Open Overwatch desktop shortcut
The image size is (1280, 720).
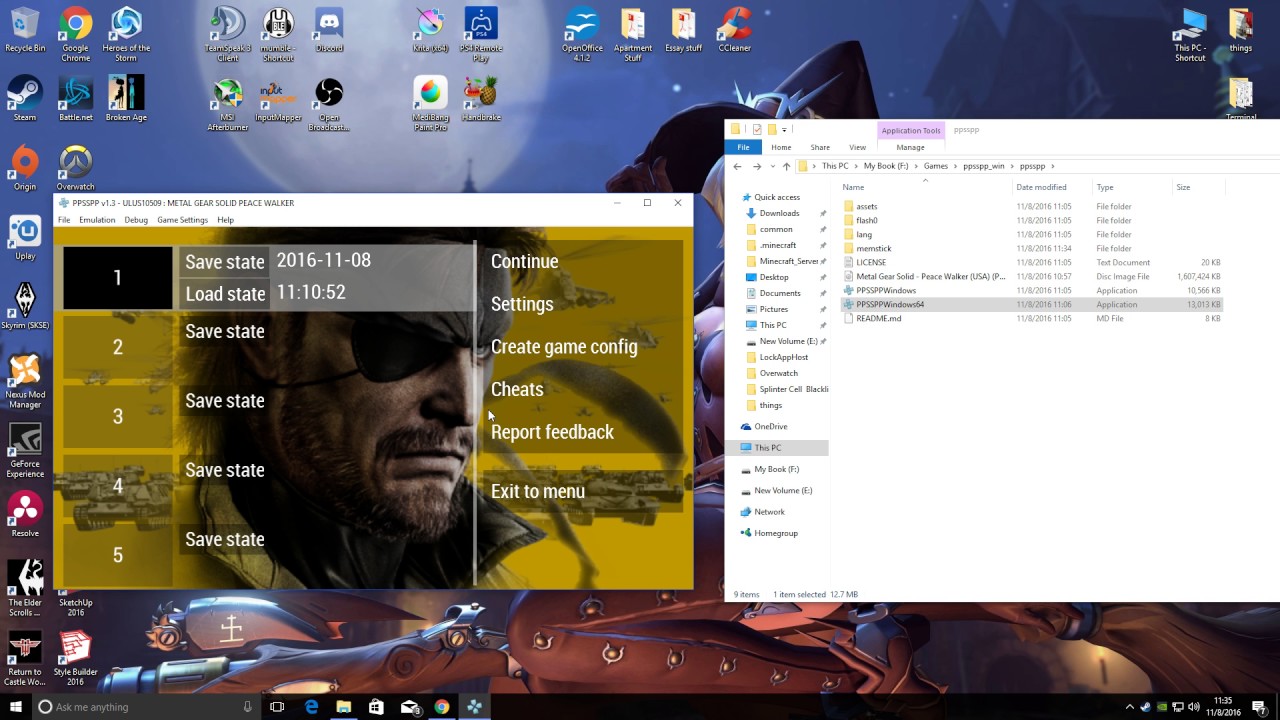coord(75,168)
